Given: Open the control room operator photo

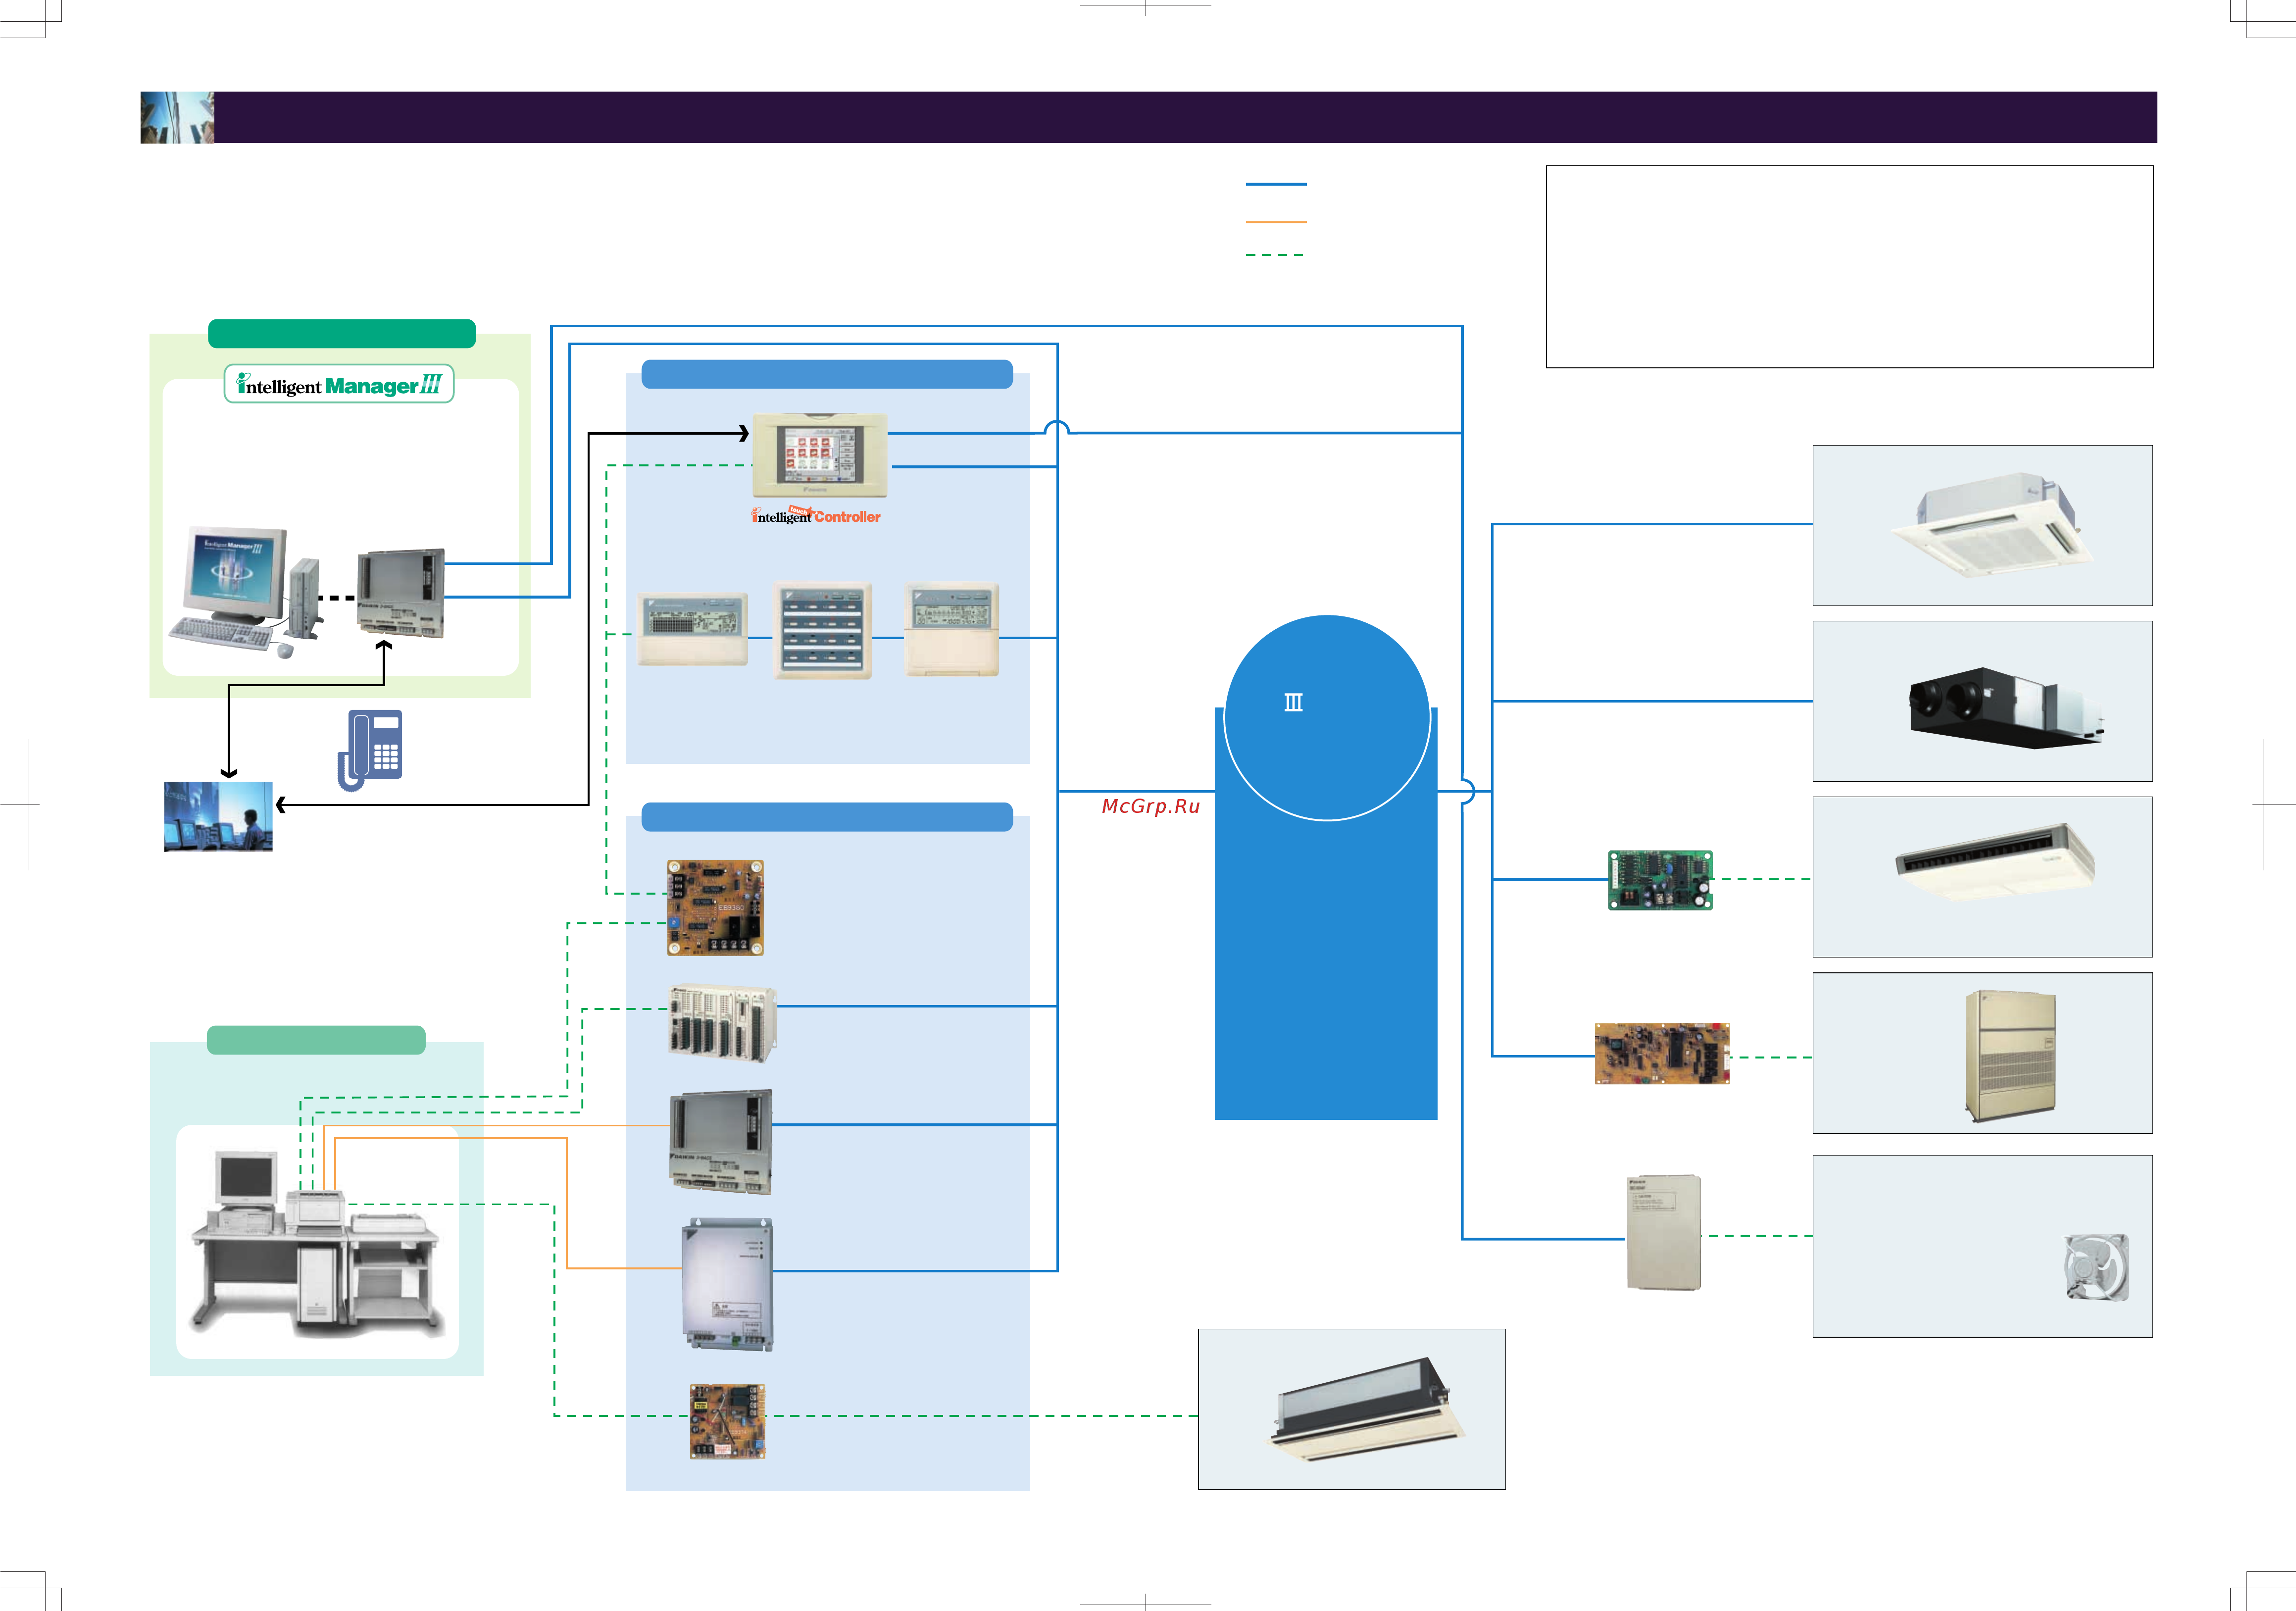Looking at the screenshot, I should [218, 816].
